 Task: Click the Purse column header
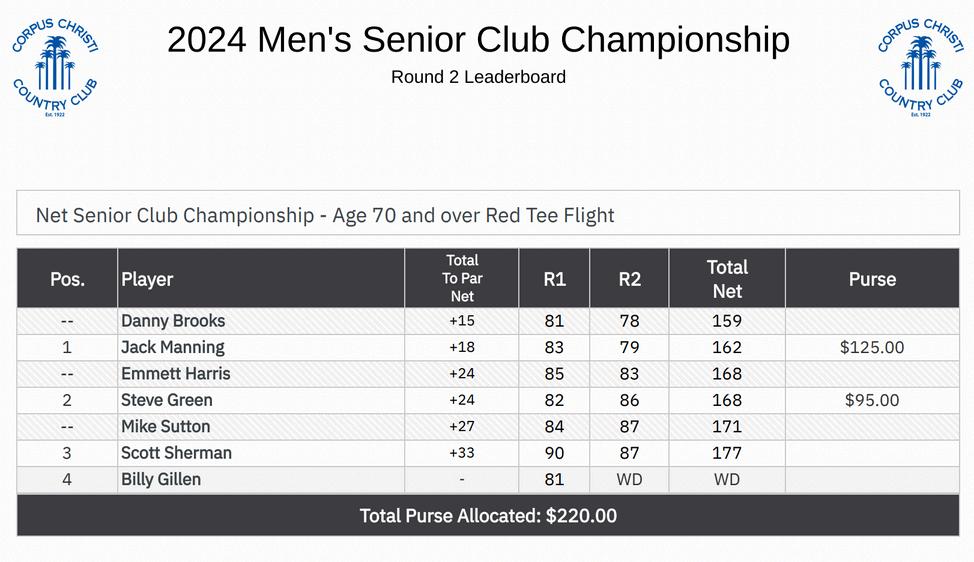[x=872, y=279]
